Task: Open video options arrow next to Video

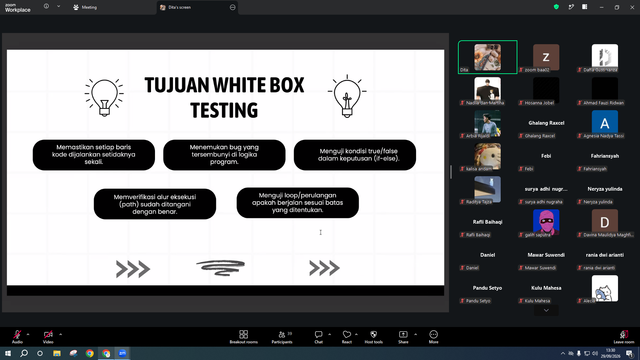Action: coord(60,334)
